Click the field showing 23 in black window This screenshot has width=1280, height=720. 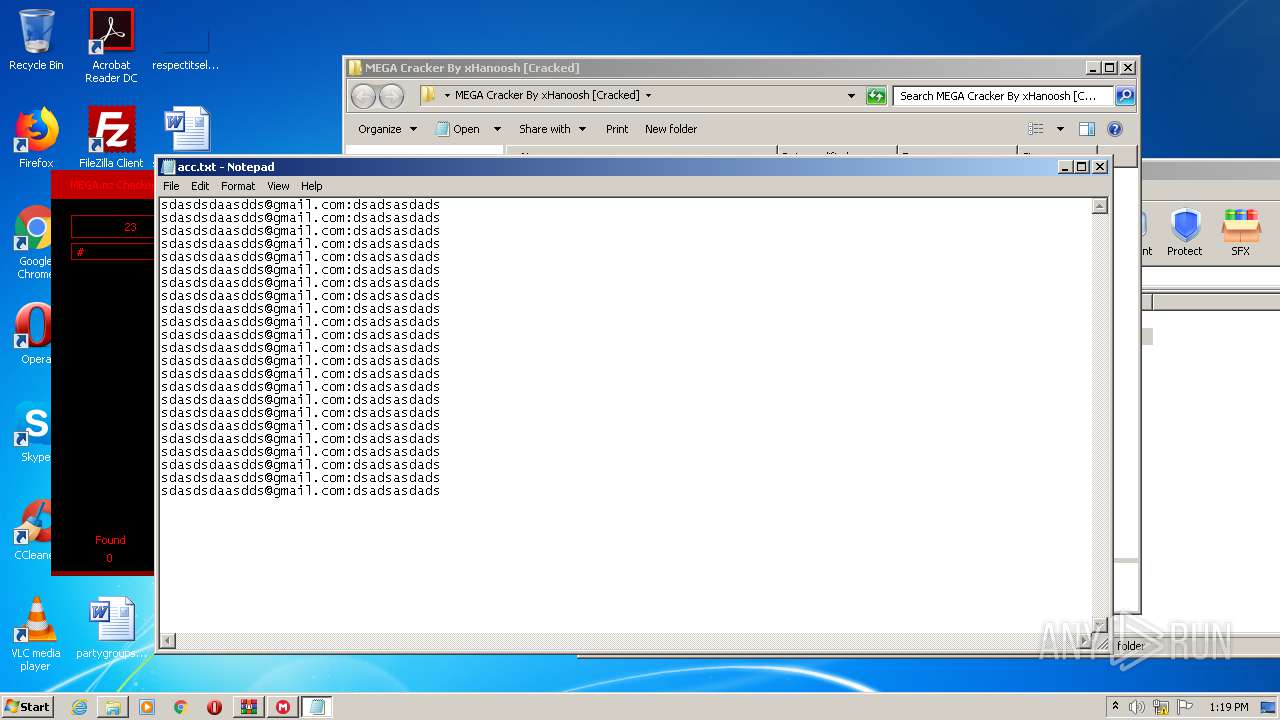click(113, 227)
